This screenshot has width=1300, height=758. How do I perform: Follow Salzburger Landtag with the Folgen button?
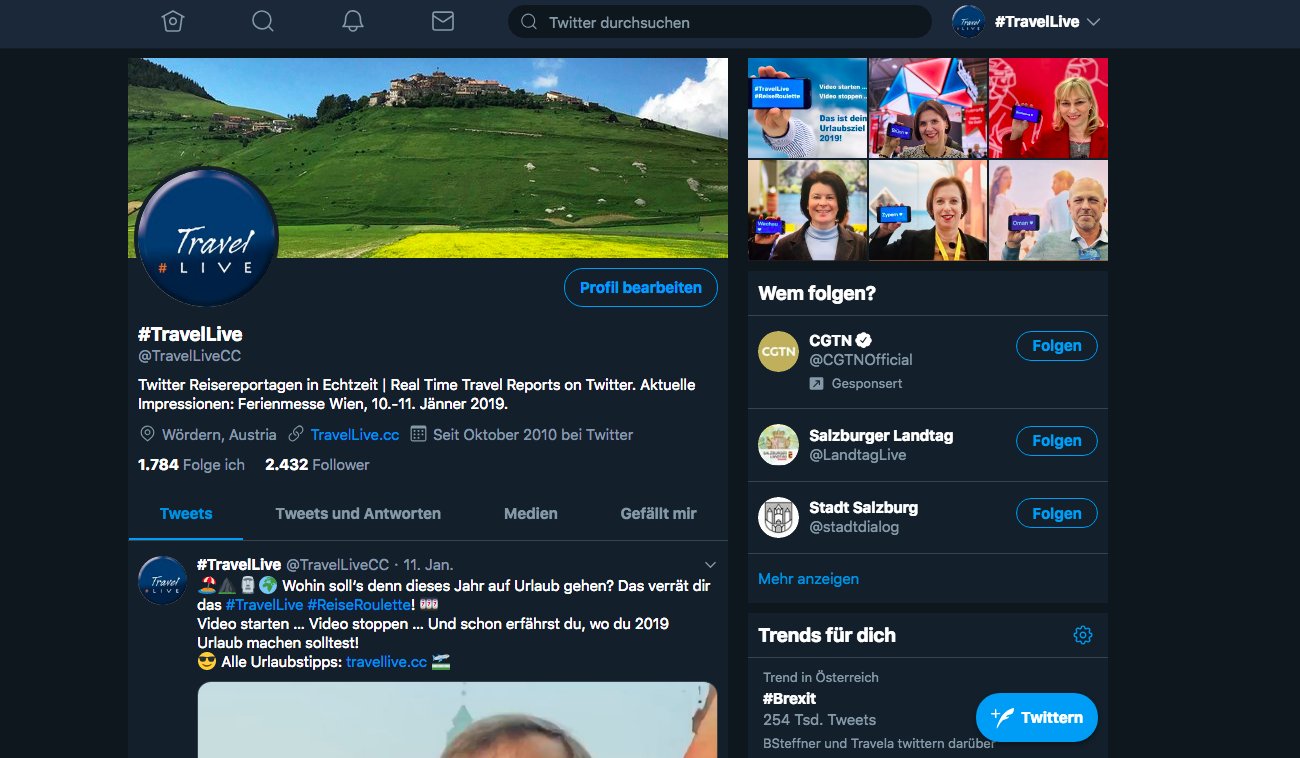pos(1057,441)
